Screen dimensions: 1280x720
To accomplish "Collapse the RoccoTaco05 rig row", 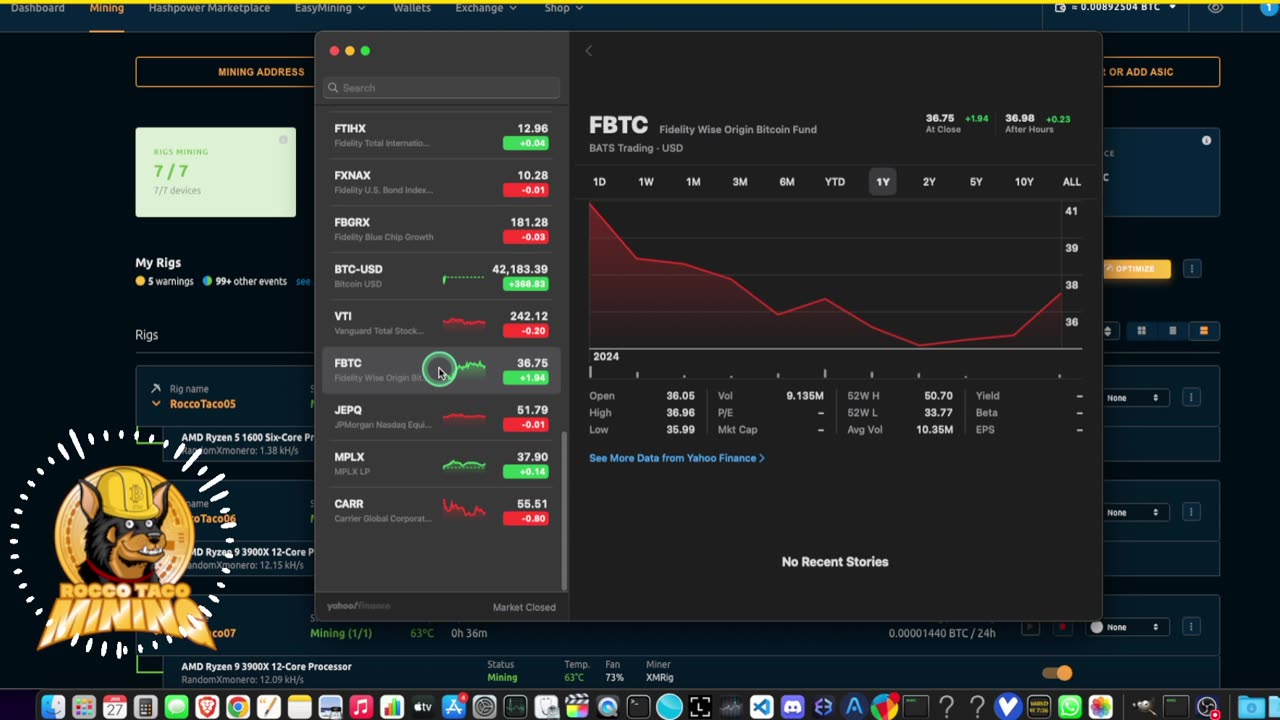I will click(x=156, y=404).
